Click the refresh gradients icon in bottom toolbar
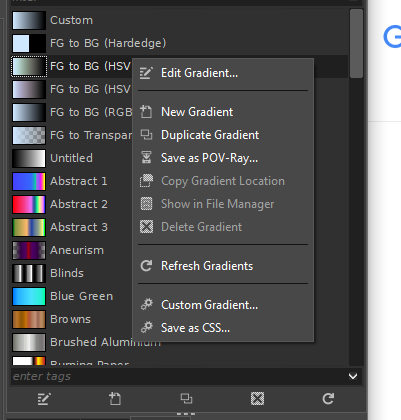 point(328,399)
